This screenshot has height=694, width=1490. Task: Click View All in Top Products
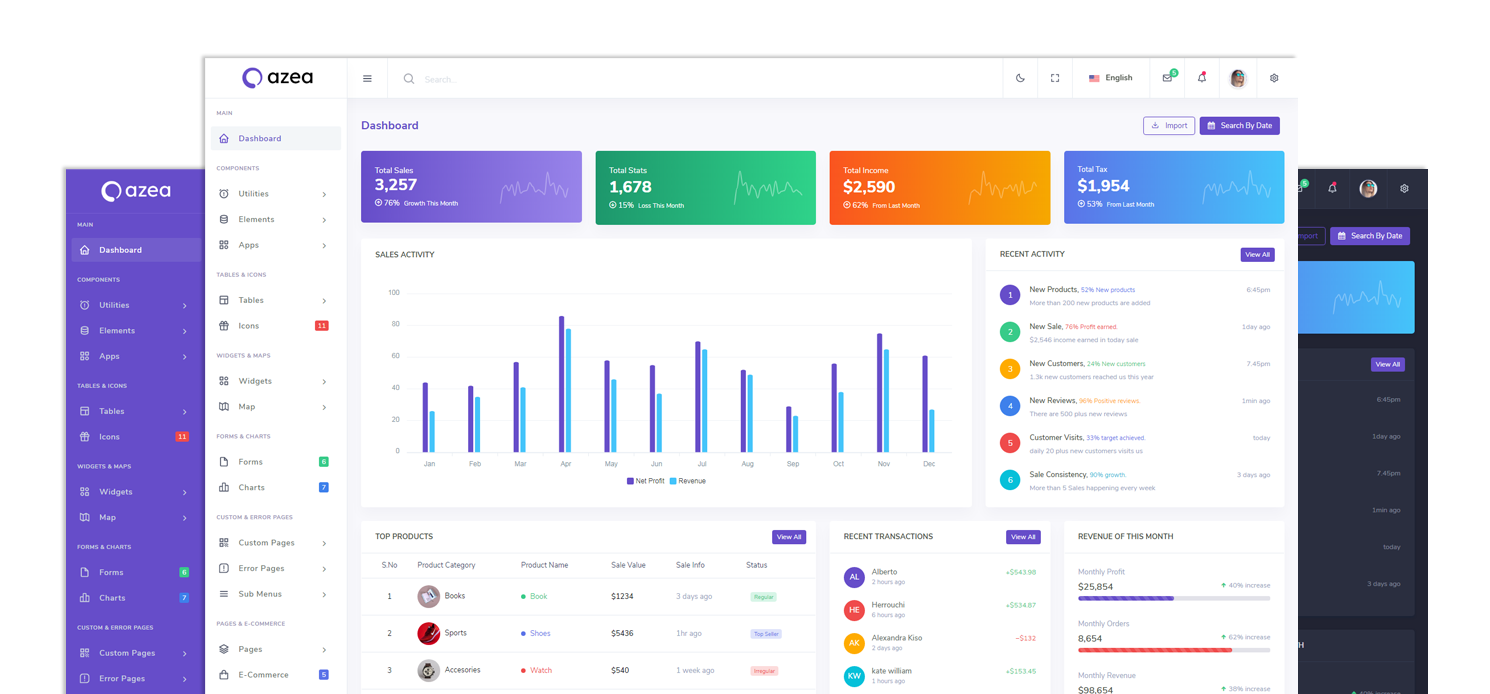coord(788,537)
